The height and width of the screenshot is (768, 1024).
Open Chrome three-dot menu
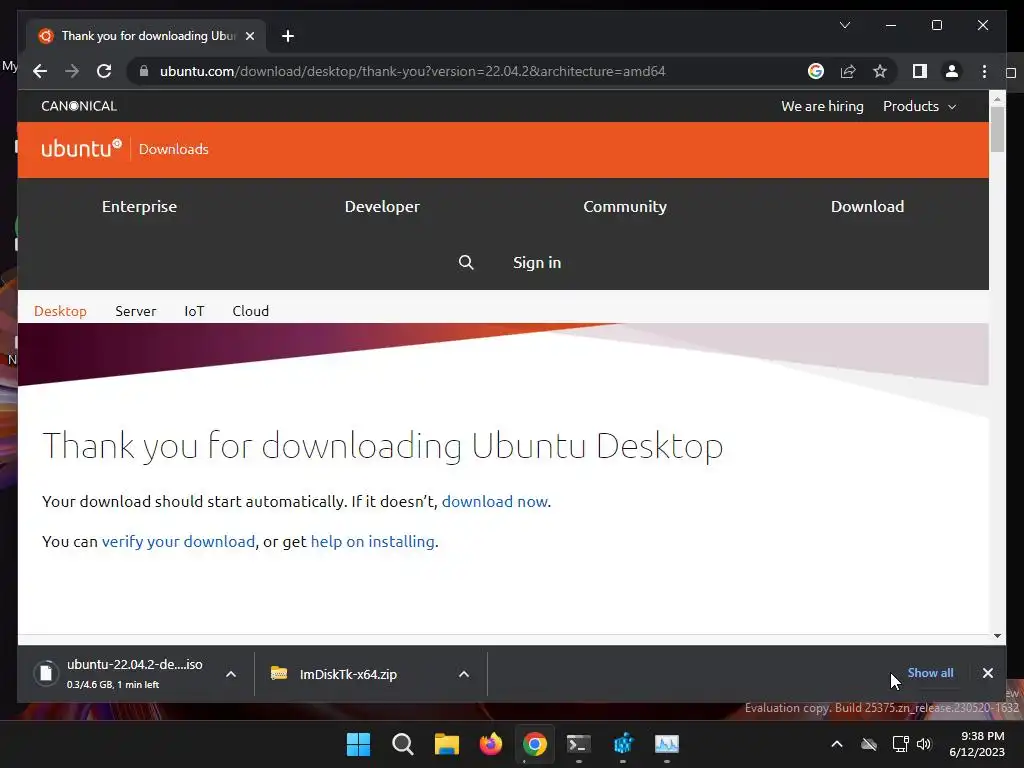[984, 71]
